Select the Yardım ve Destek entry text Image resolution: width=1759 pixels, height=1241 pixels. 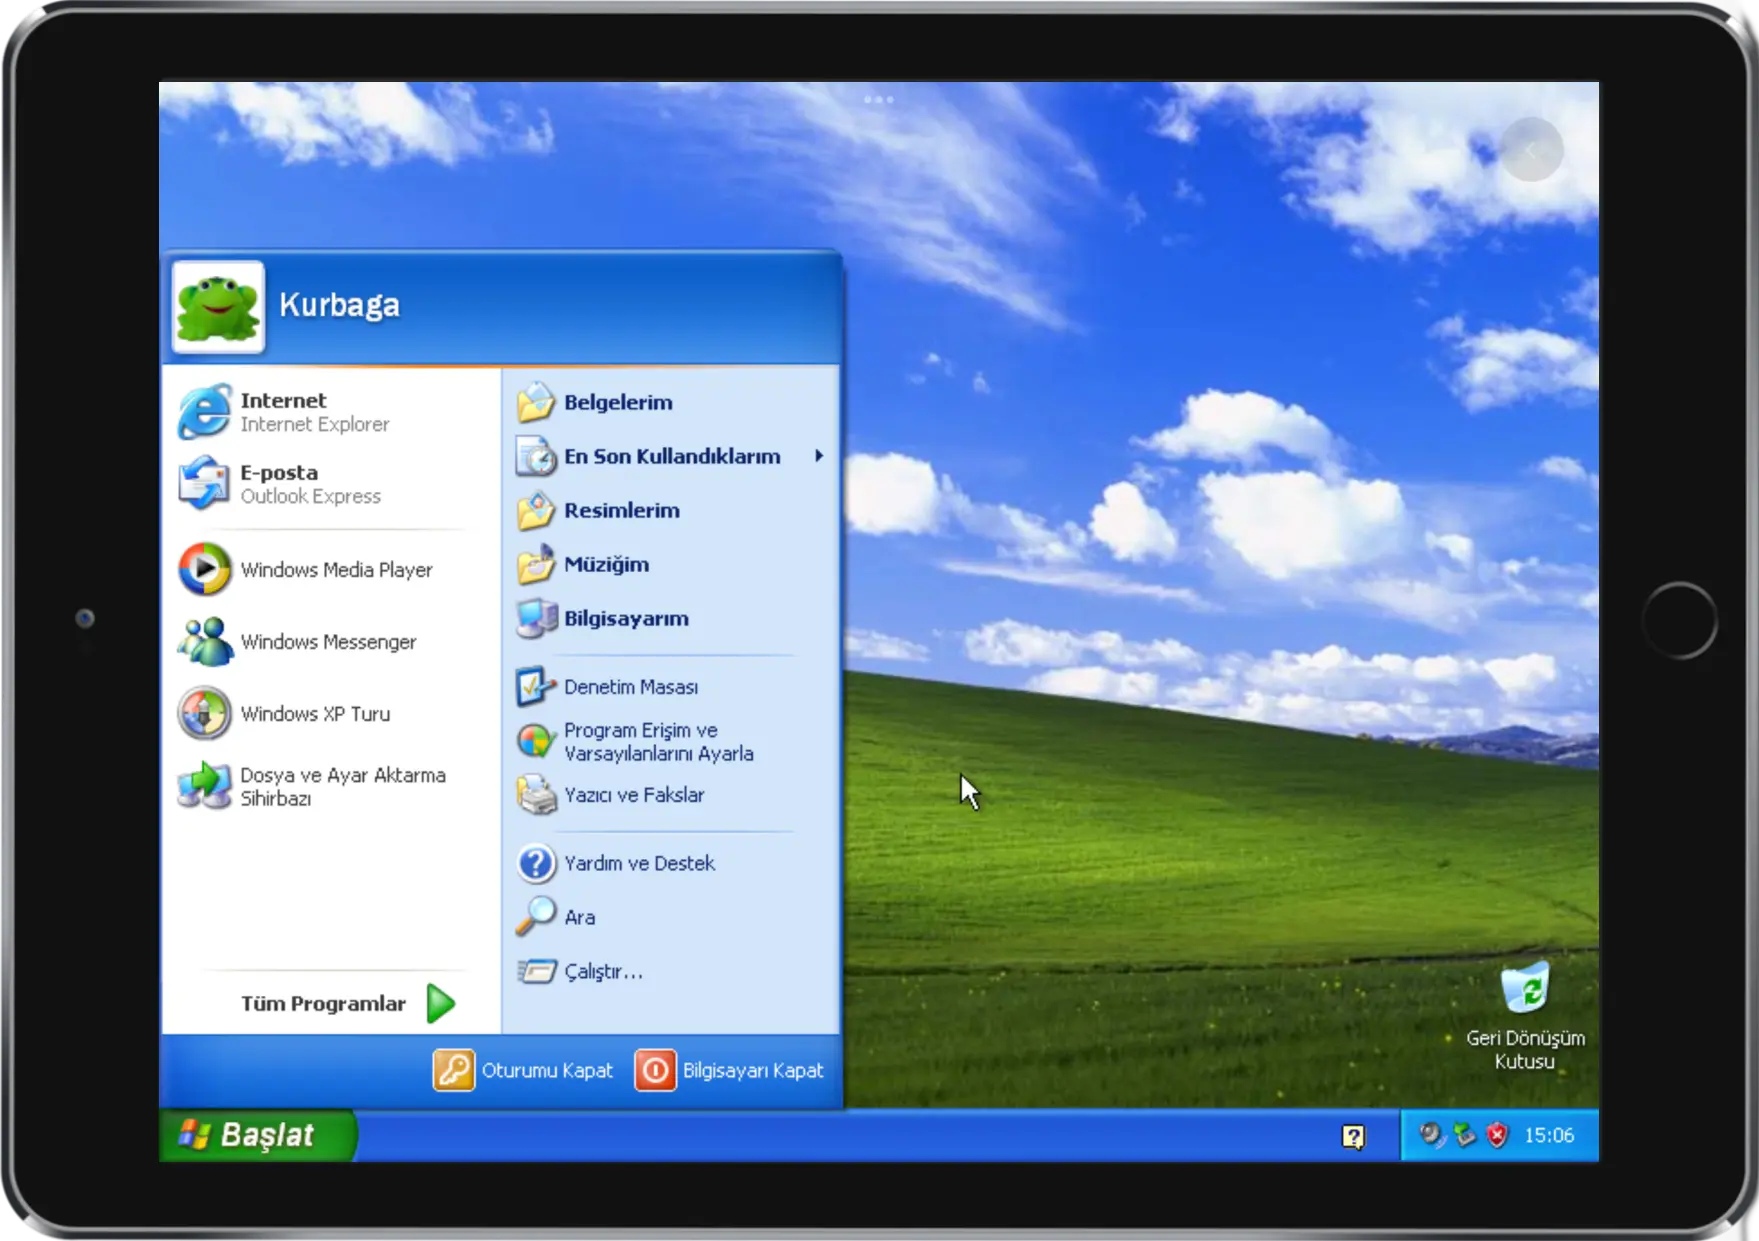[x=639, y=863]
